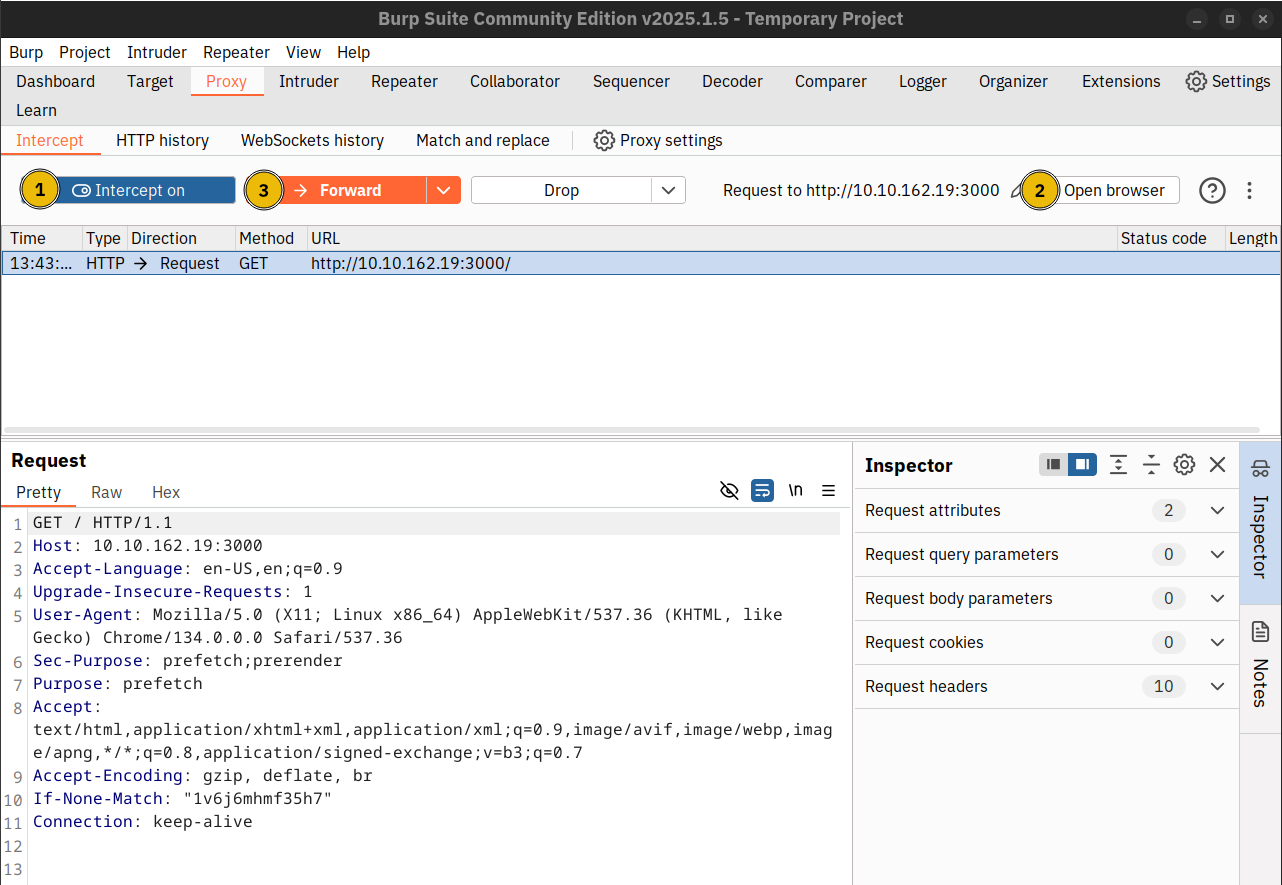Select the intercepted GET request row
Screen dimensions: 1282x885
pyautogui.click(x=641, y=263)
